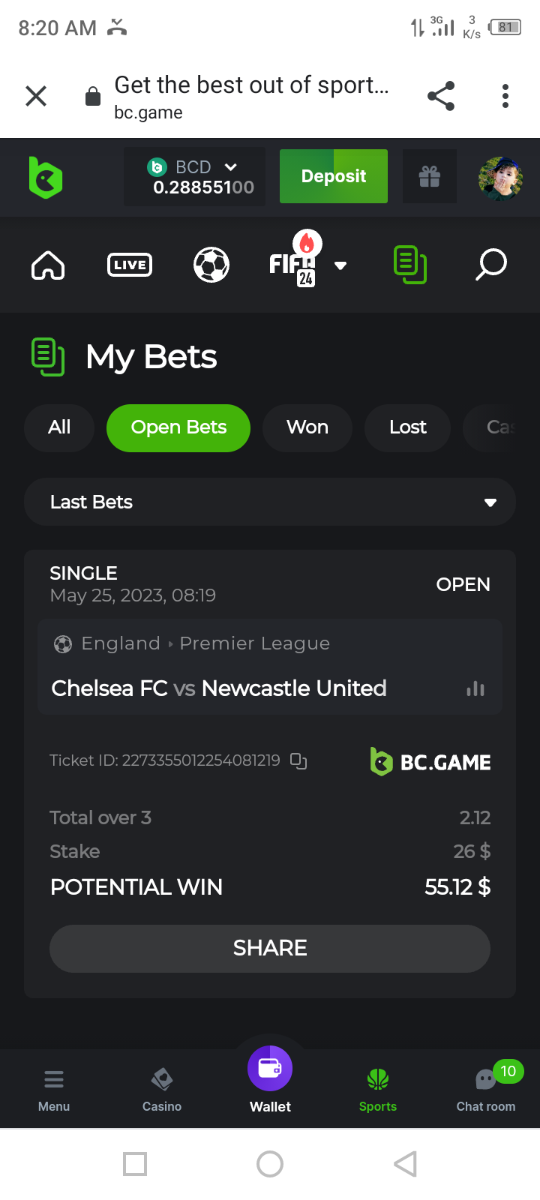The height and width of the screenshot is (1200, 540).
Task: Open the user profile avatar
Action: 500,178
